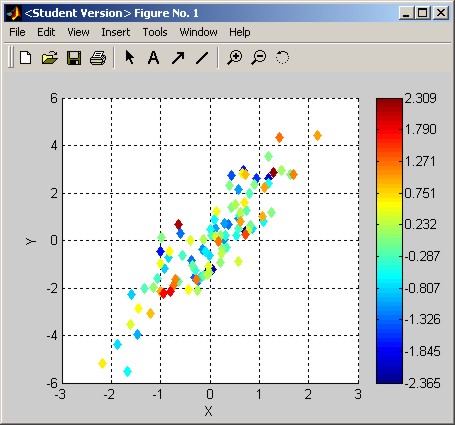Choose the Insert Arrow tool
This screenshot has width=455, height=425.
(178, 58)
